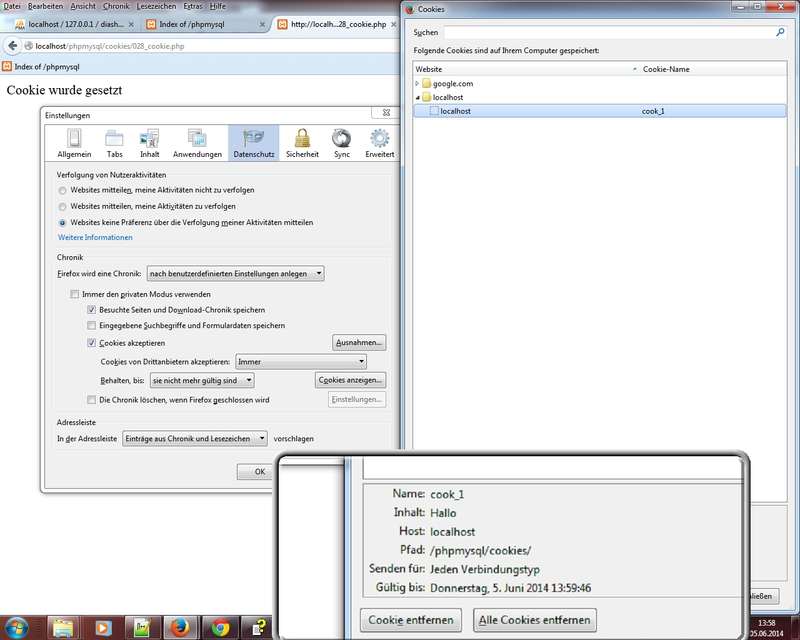Click the Ausnahmen button

tap(359, 342)
